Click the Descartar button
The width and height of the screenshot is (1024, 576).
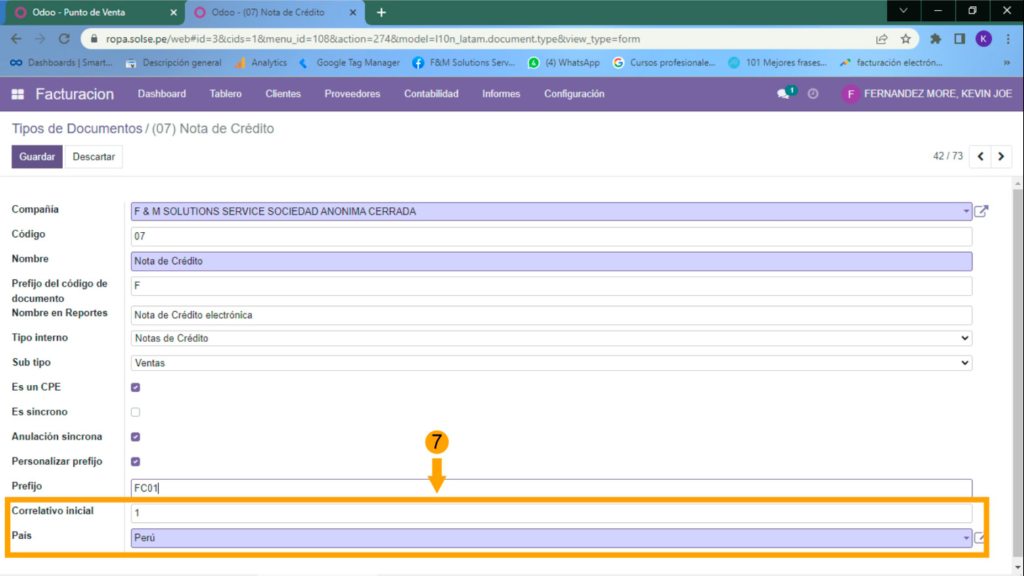(x=93, y=157)
